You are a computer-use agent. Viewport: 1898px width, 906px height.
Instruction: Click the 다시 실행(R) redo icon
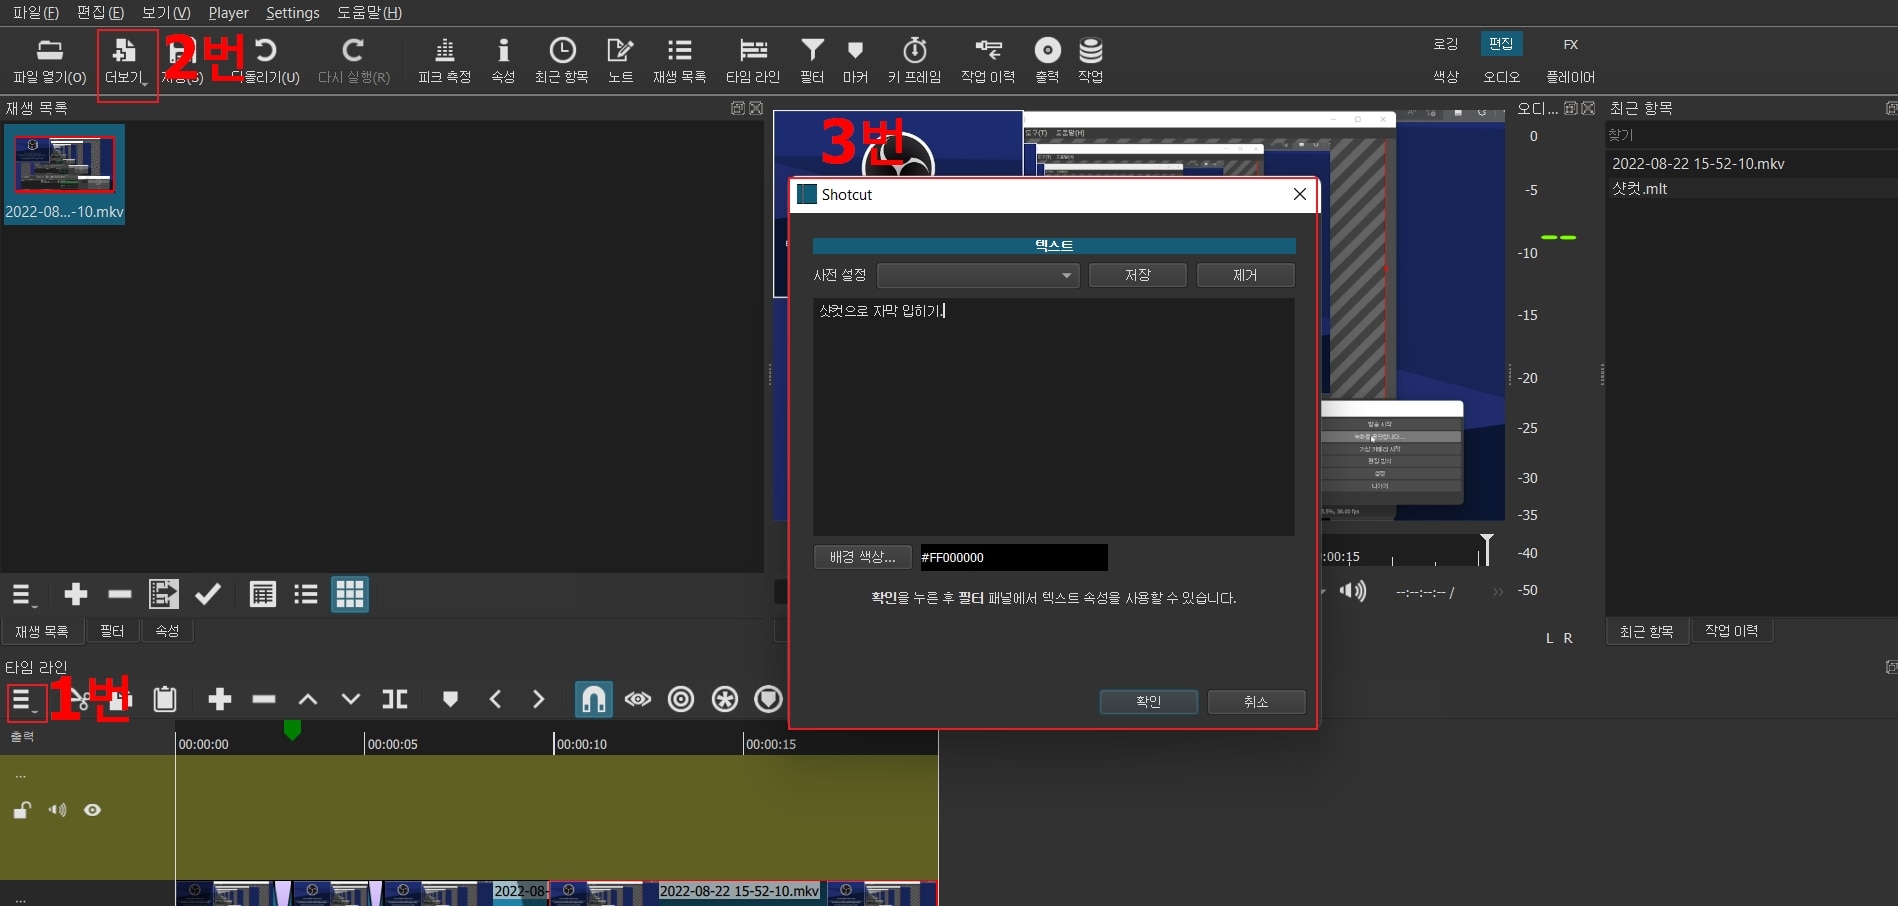353,50
